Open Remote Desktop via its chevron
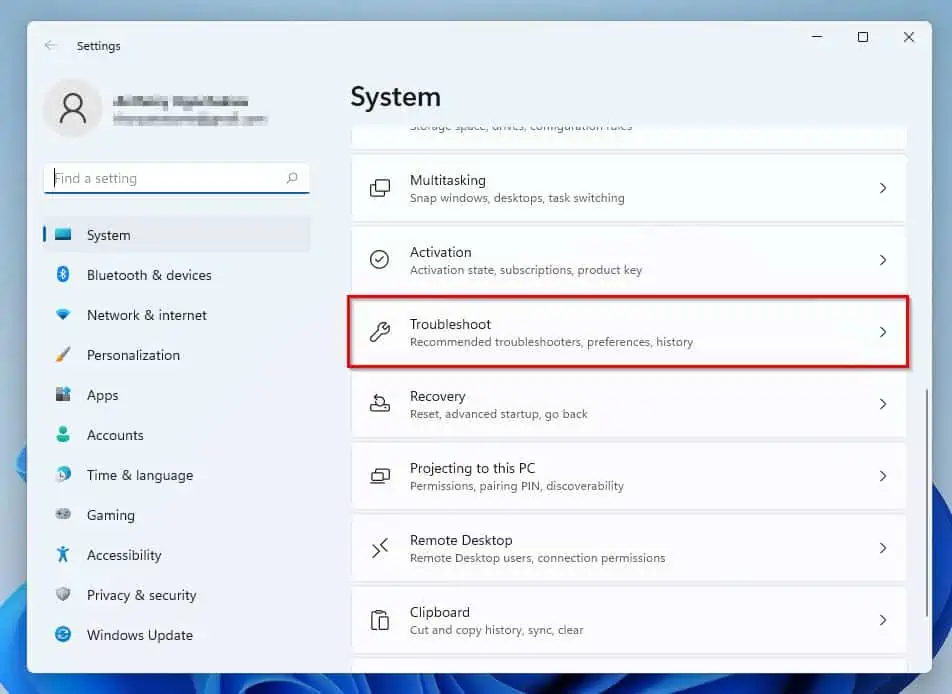952x694 pixels. click(x=883, y=548)
